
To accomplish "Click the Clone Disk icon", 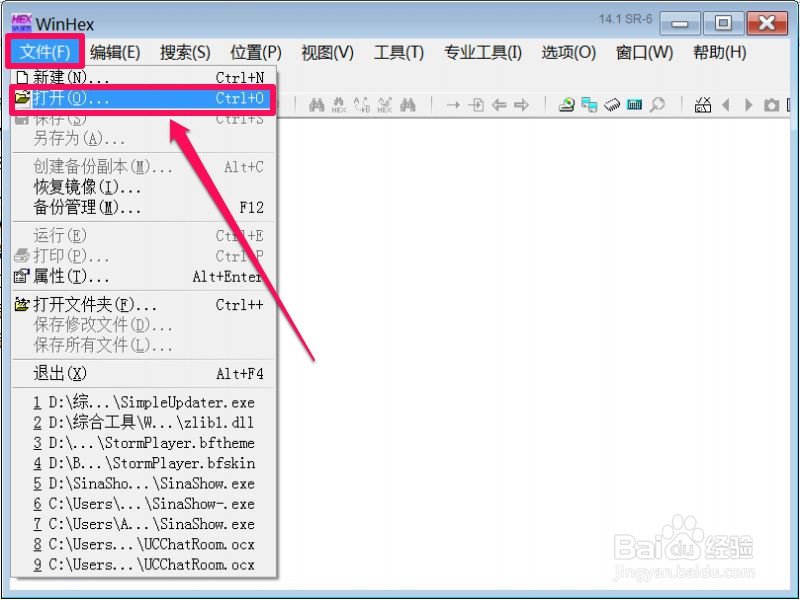I will click(x=589, y=105).
